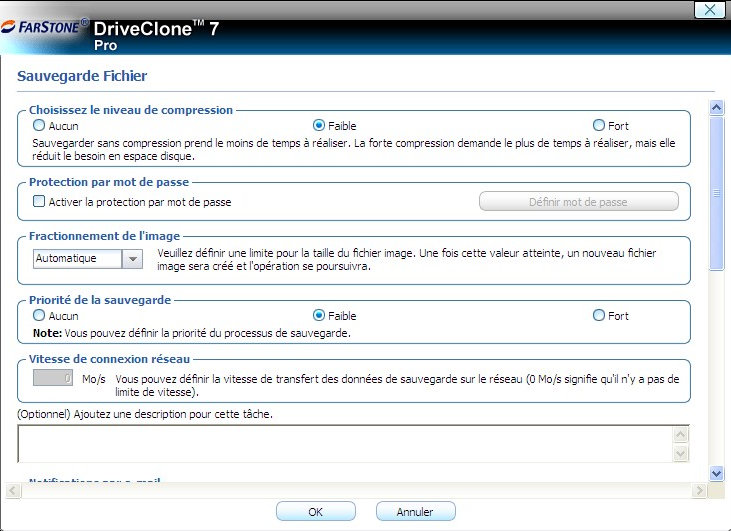Screen dimensions: 731x531
Task: Click the Choisissez le niveau de compression label
Action: (131, 110)
